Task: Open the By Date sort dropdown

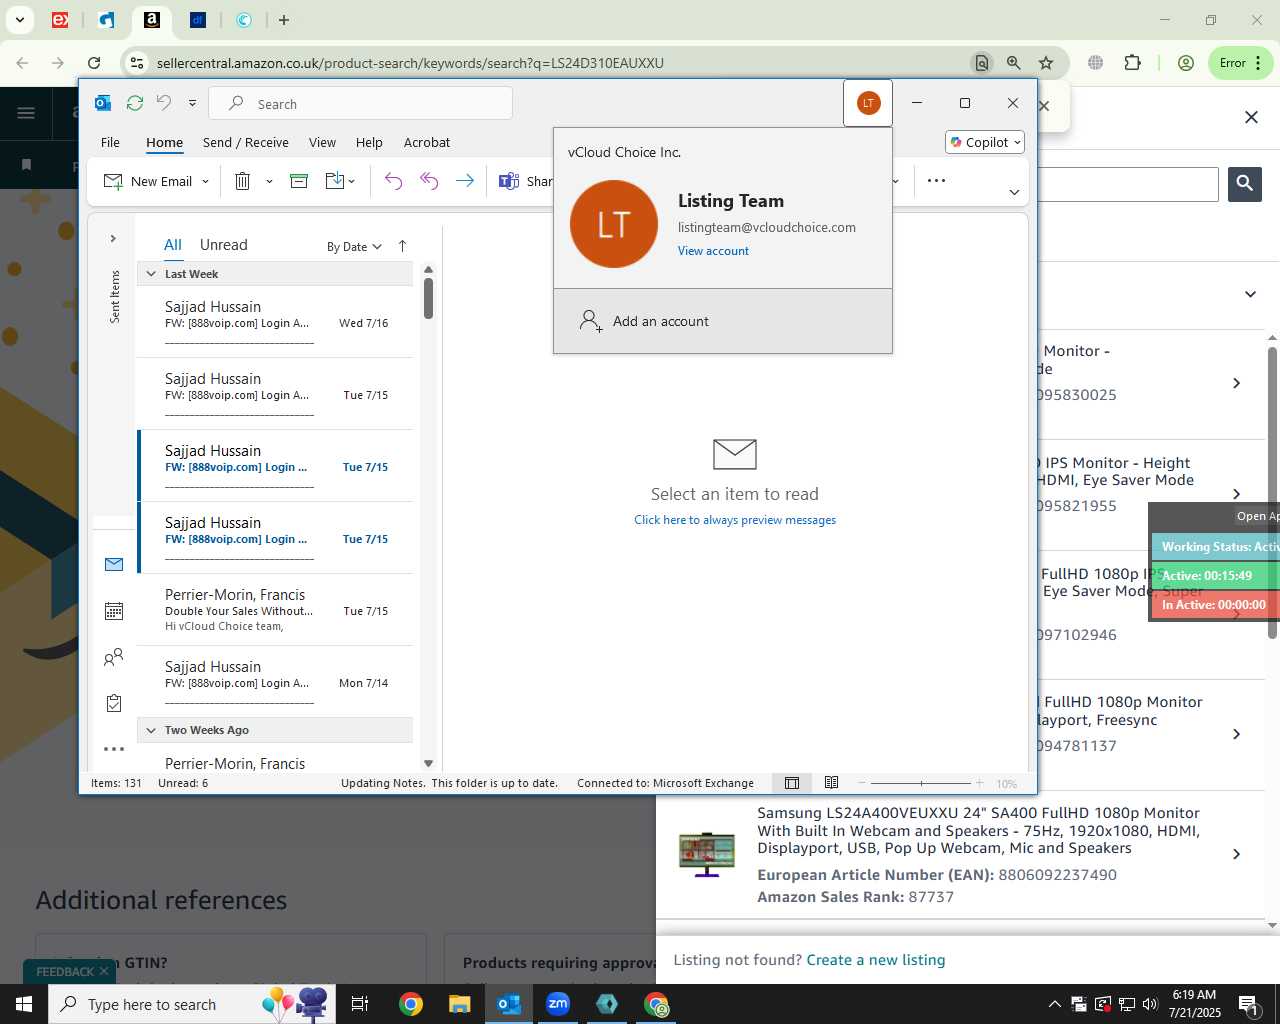Action: 354,247
